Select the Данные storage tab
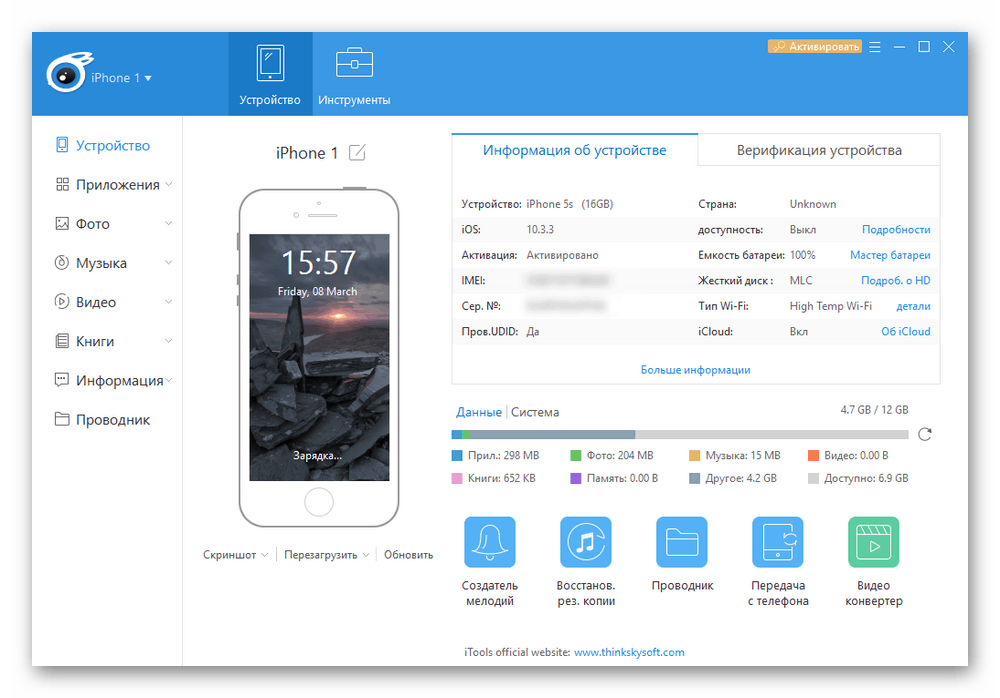 (x=479, y=412)
